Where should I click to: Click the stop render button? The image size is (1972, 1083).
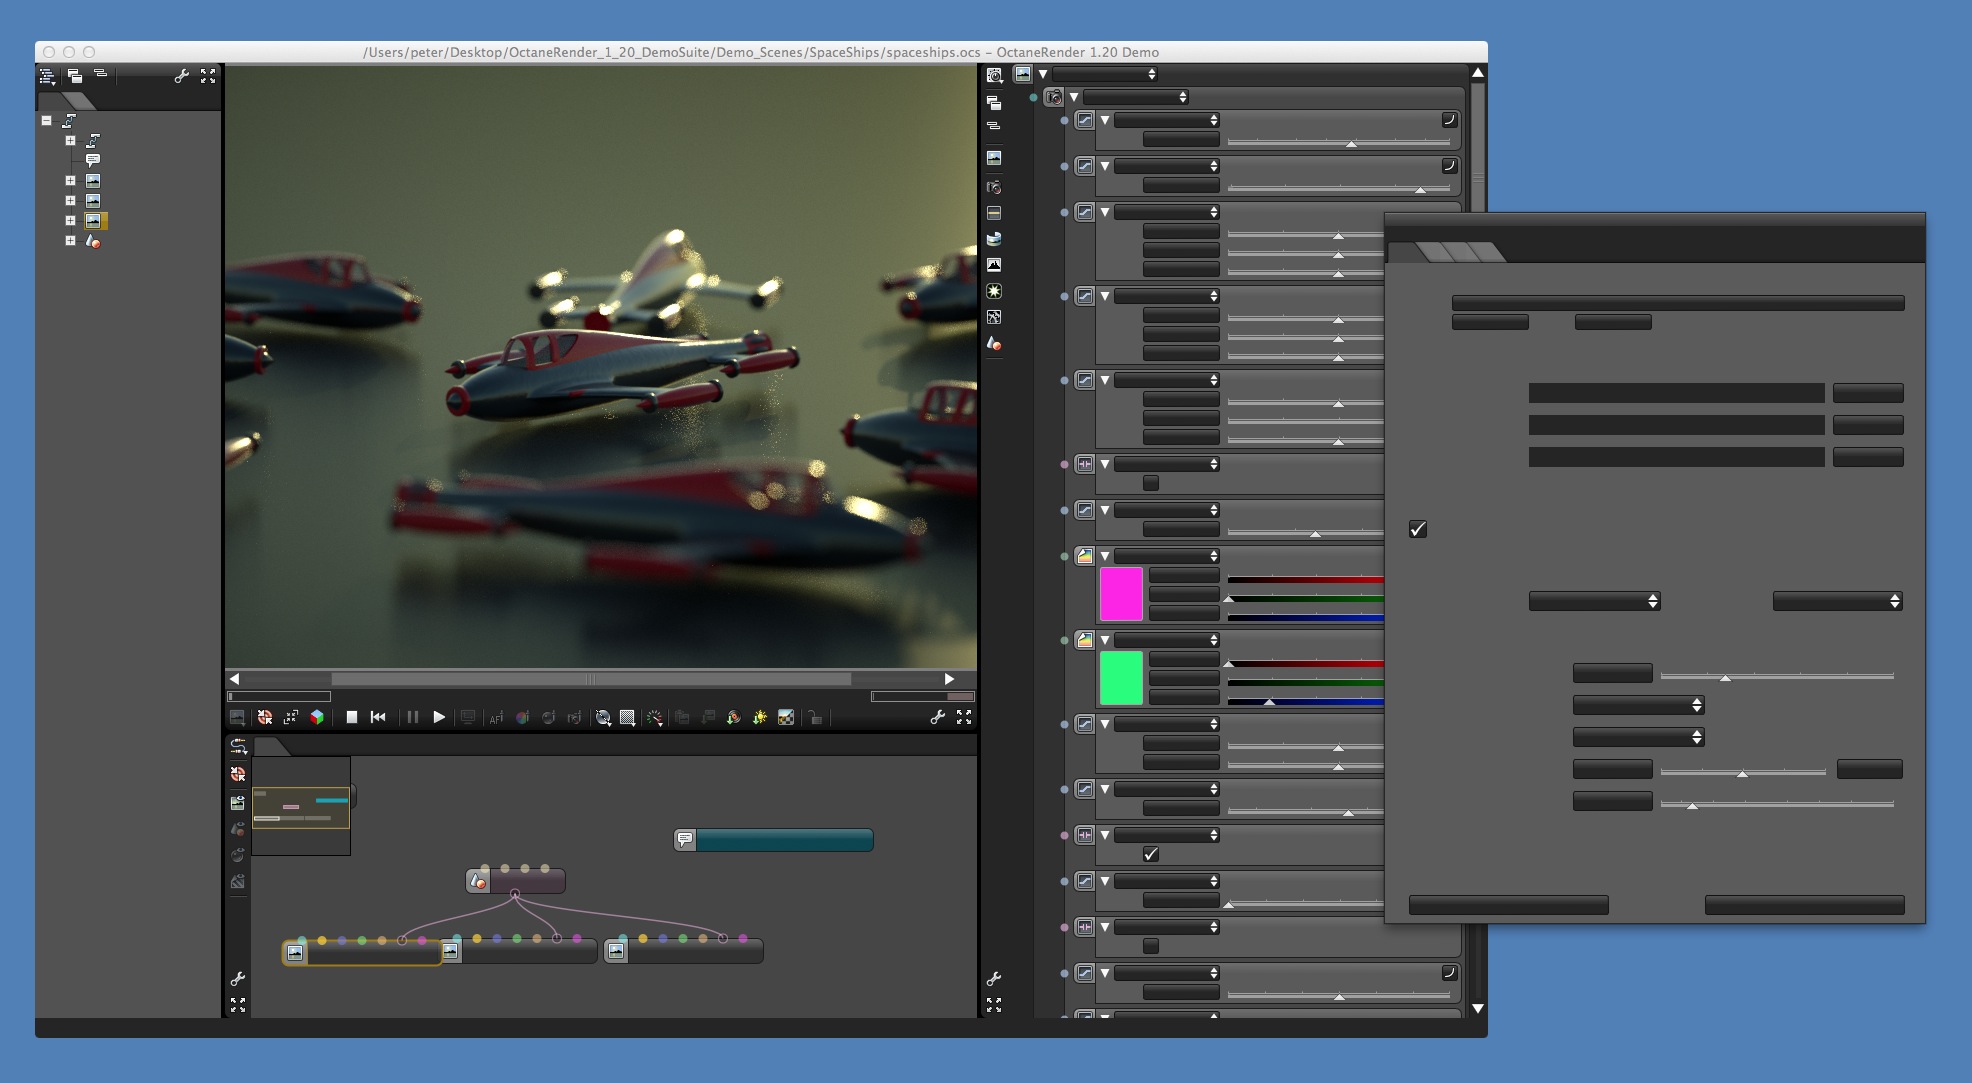[x=352, y=717]
